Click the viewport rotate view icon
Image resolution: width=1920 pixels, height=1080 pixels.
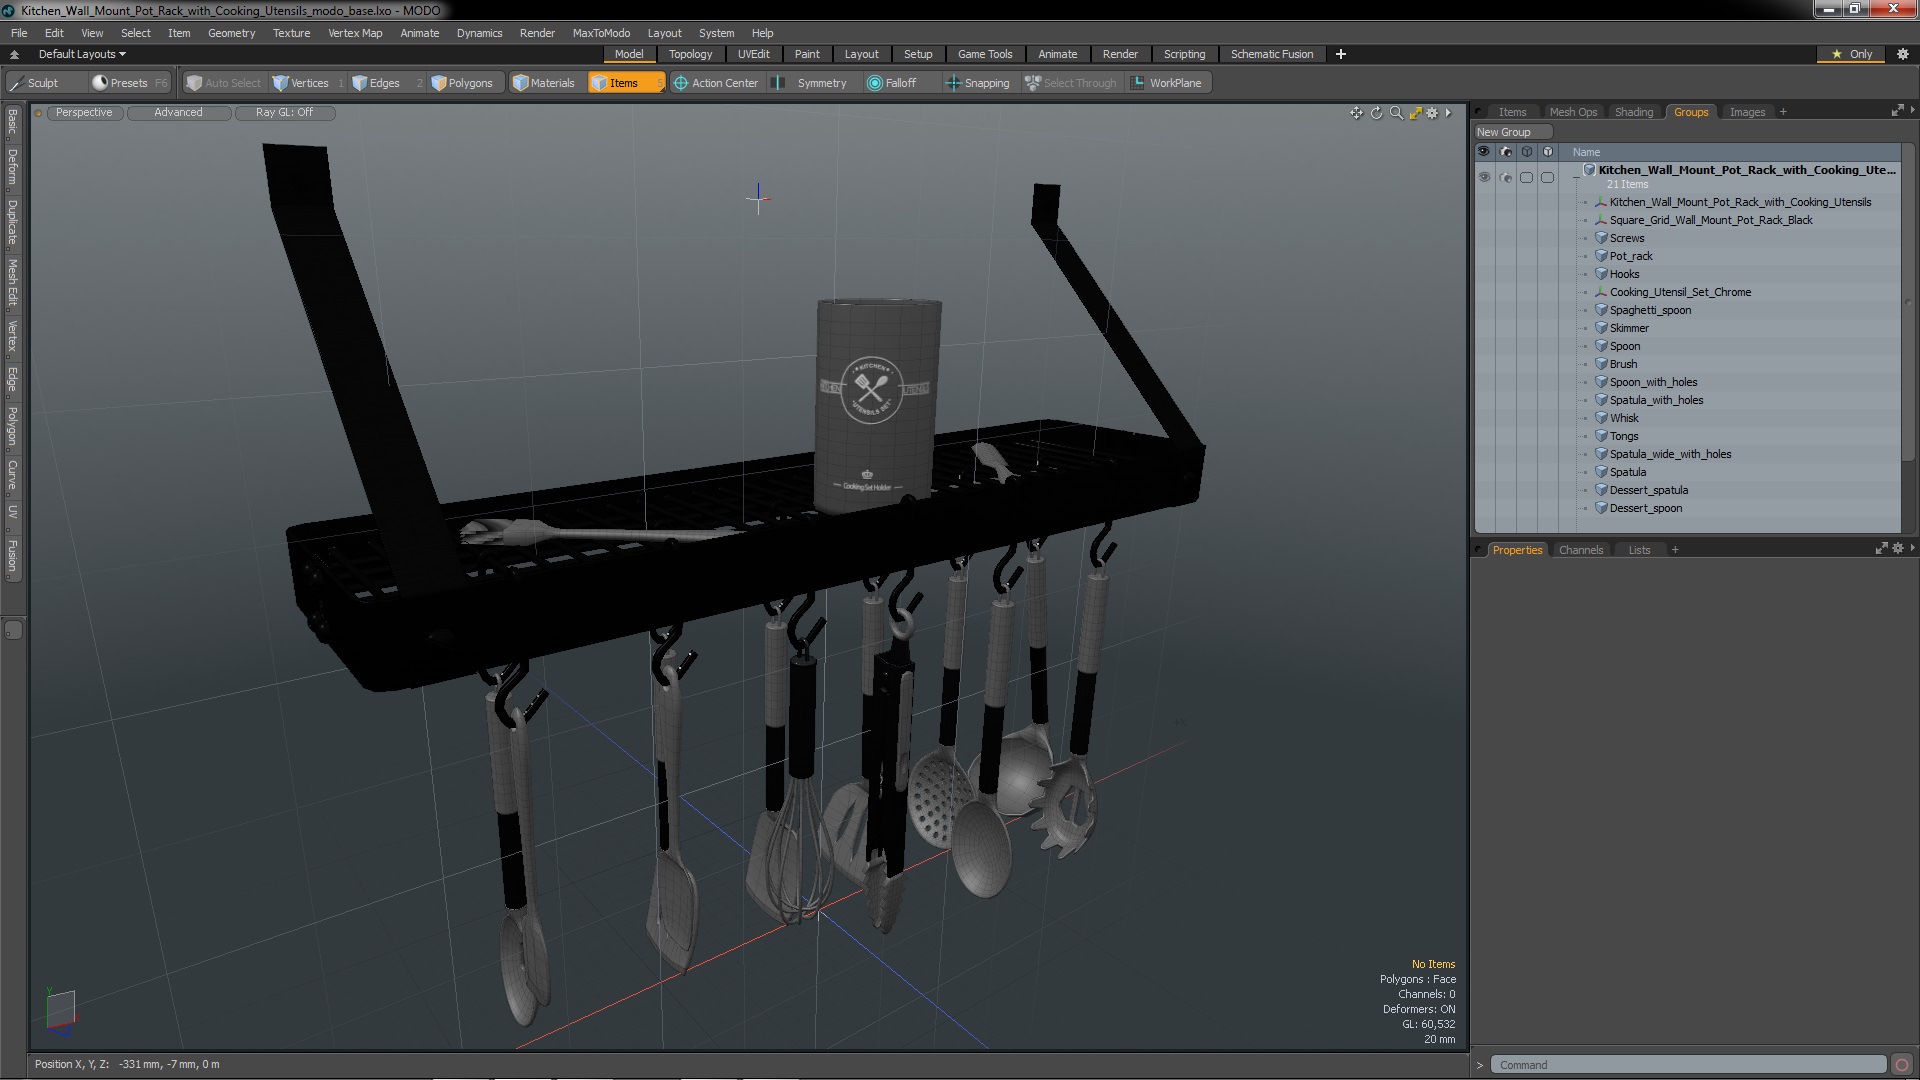(x=1376, y=113)
